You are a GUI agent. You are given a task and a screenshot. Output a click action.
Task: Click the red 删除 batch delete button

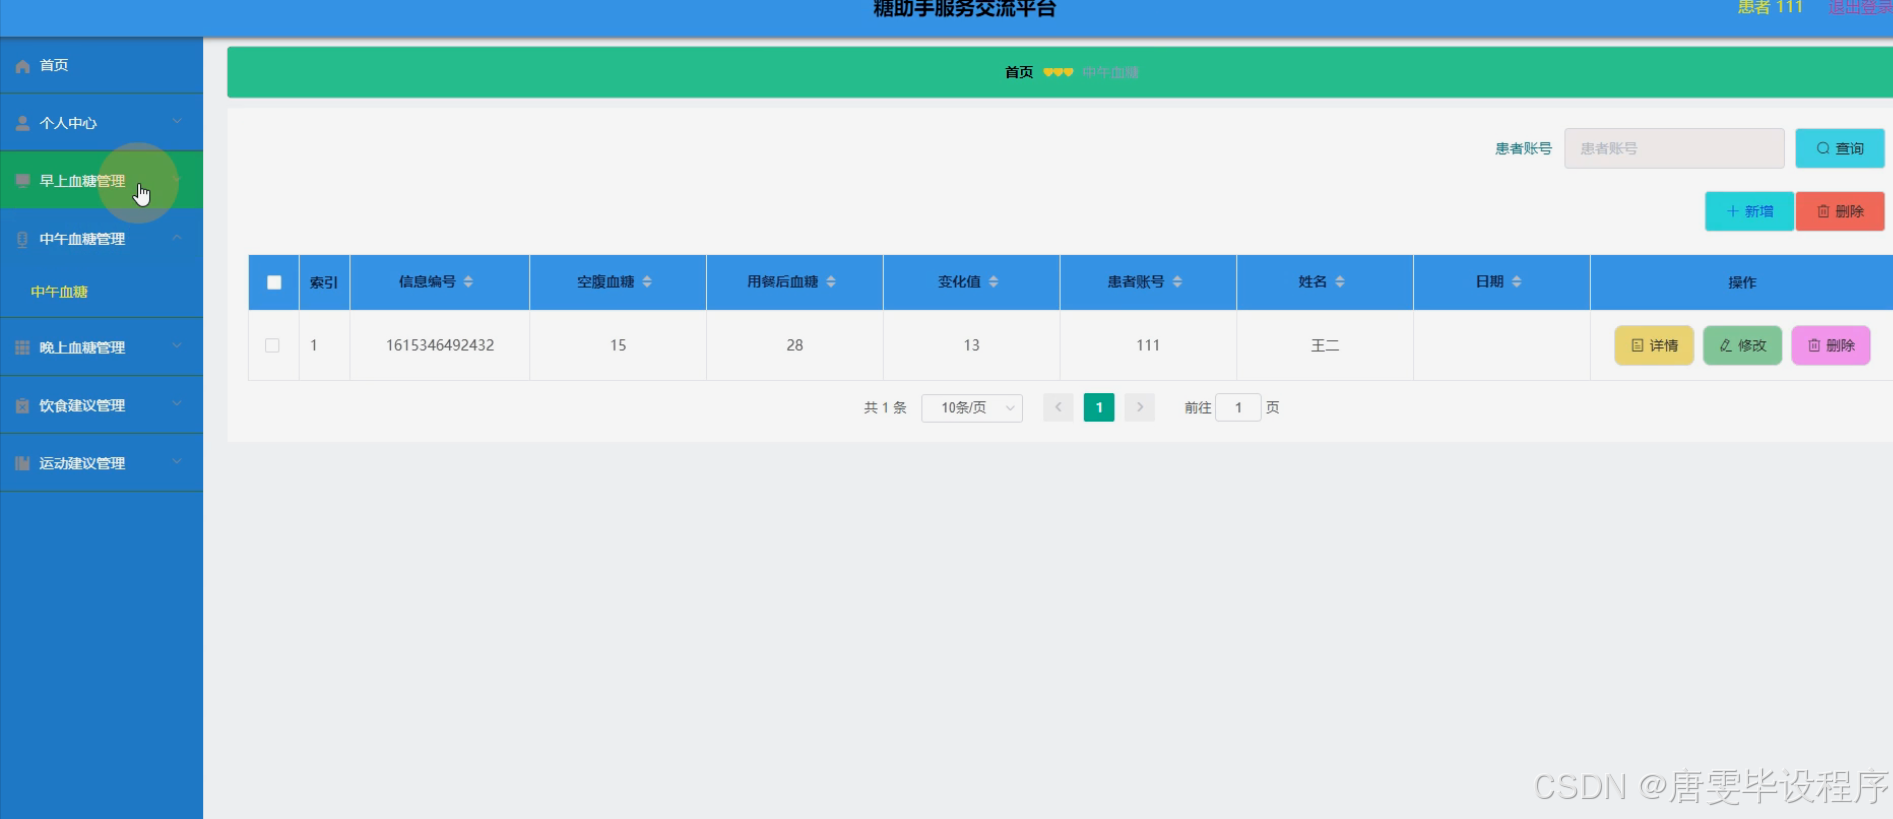pos(1840,211)
